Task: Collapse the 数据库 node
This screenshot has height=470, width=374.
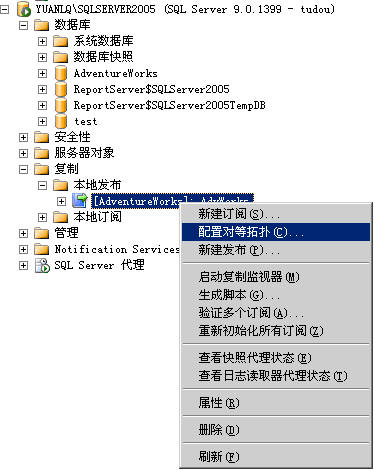Action: click(x=23, y=25)
